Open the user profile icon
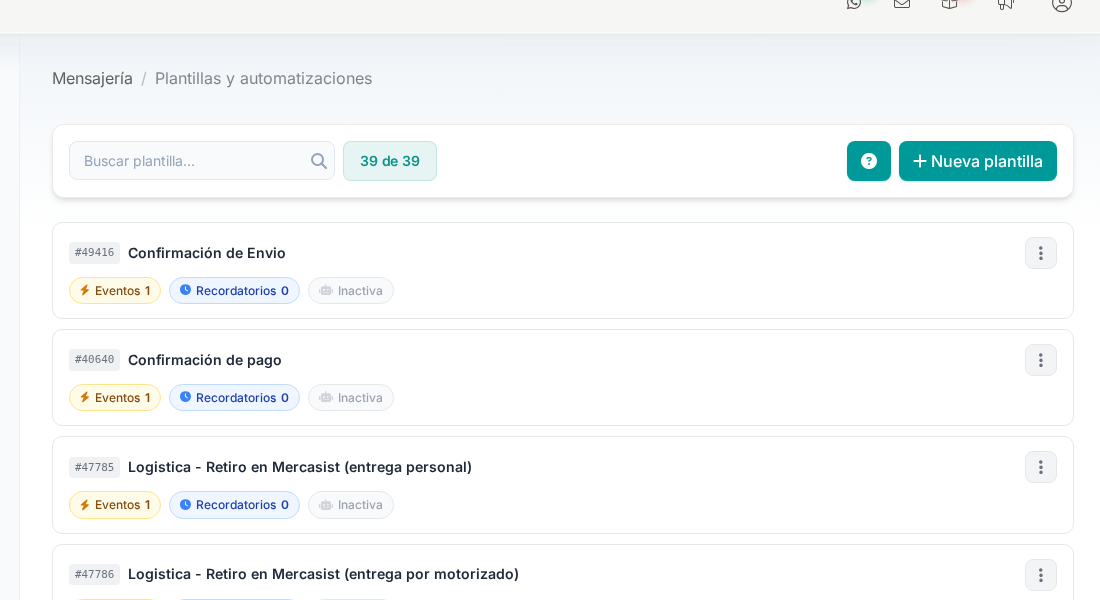 (x=1061, y=4)
